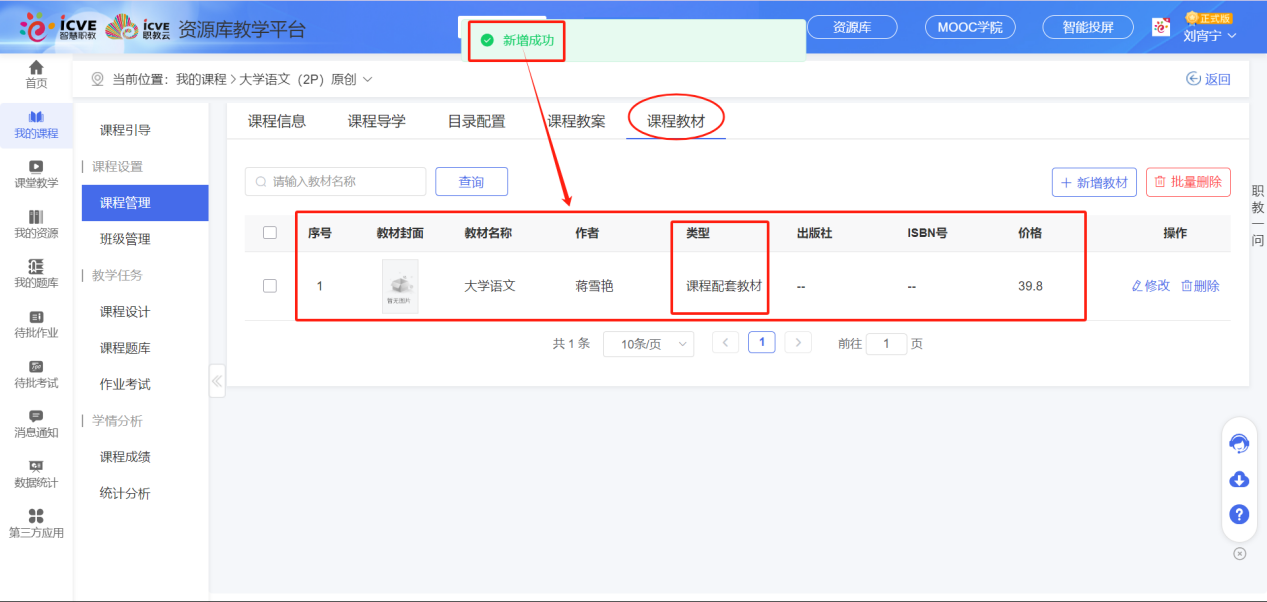Open the customer service headset icon
Screen dimensions: 1267x602
pos(1238,443)
